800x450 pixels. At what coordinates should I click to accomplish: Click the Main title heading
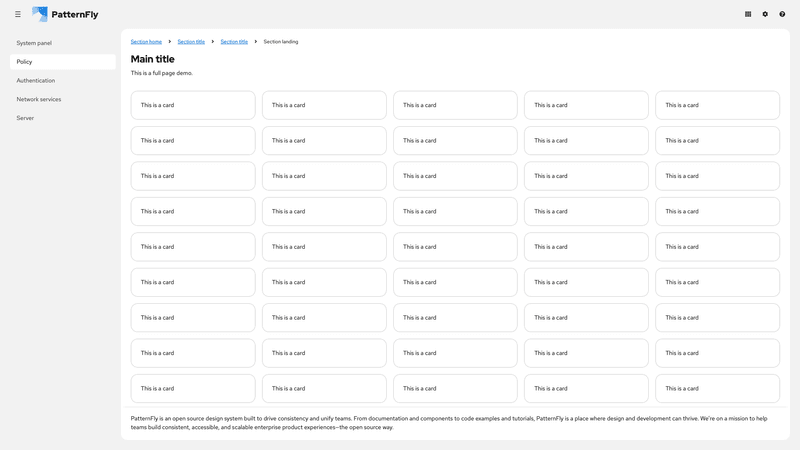(152, 59)
